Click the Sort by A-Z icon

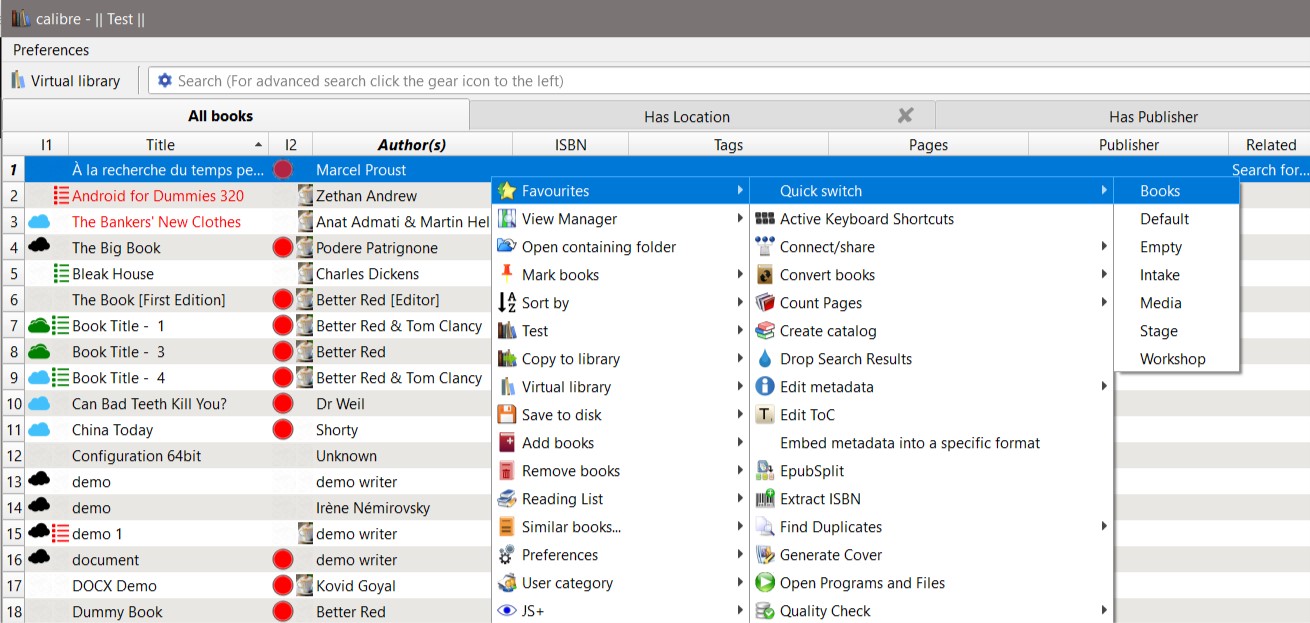(x=507, y=303)
